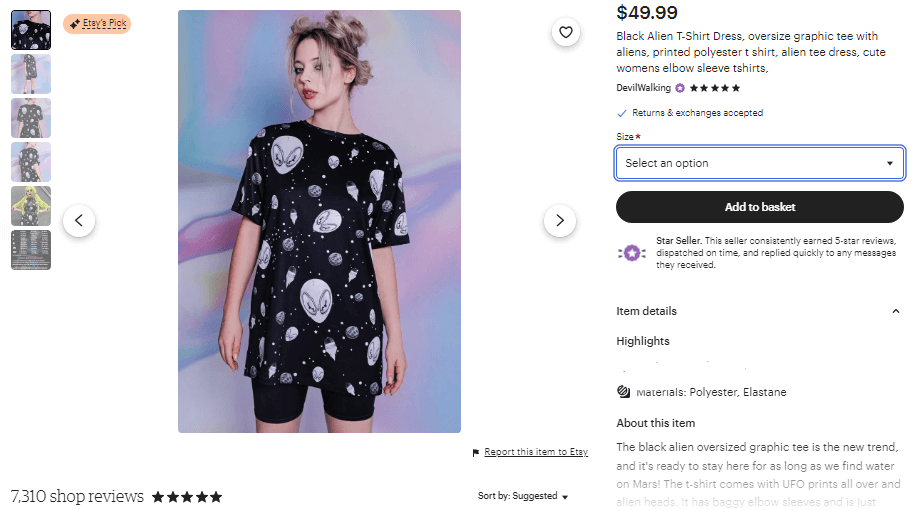Click the Star Seller badge icon
The width and height of the screenshot is (918, 510).
(x=632, y=253)
